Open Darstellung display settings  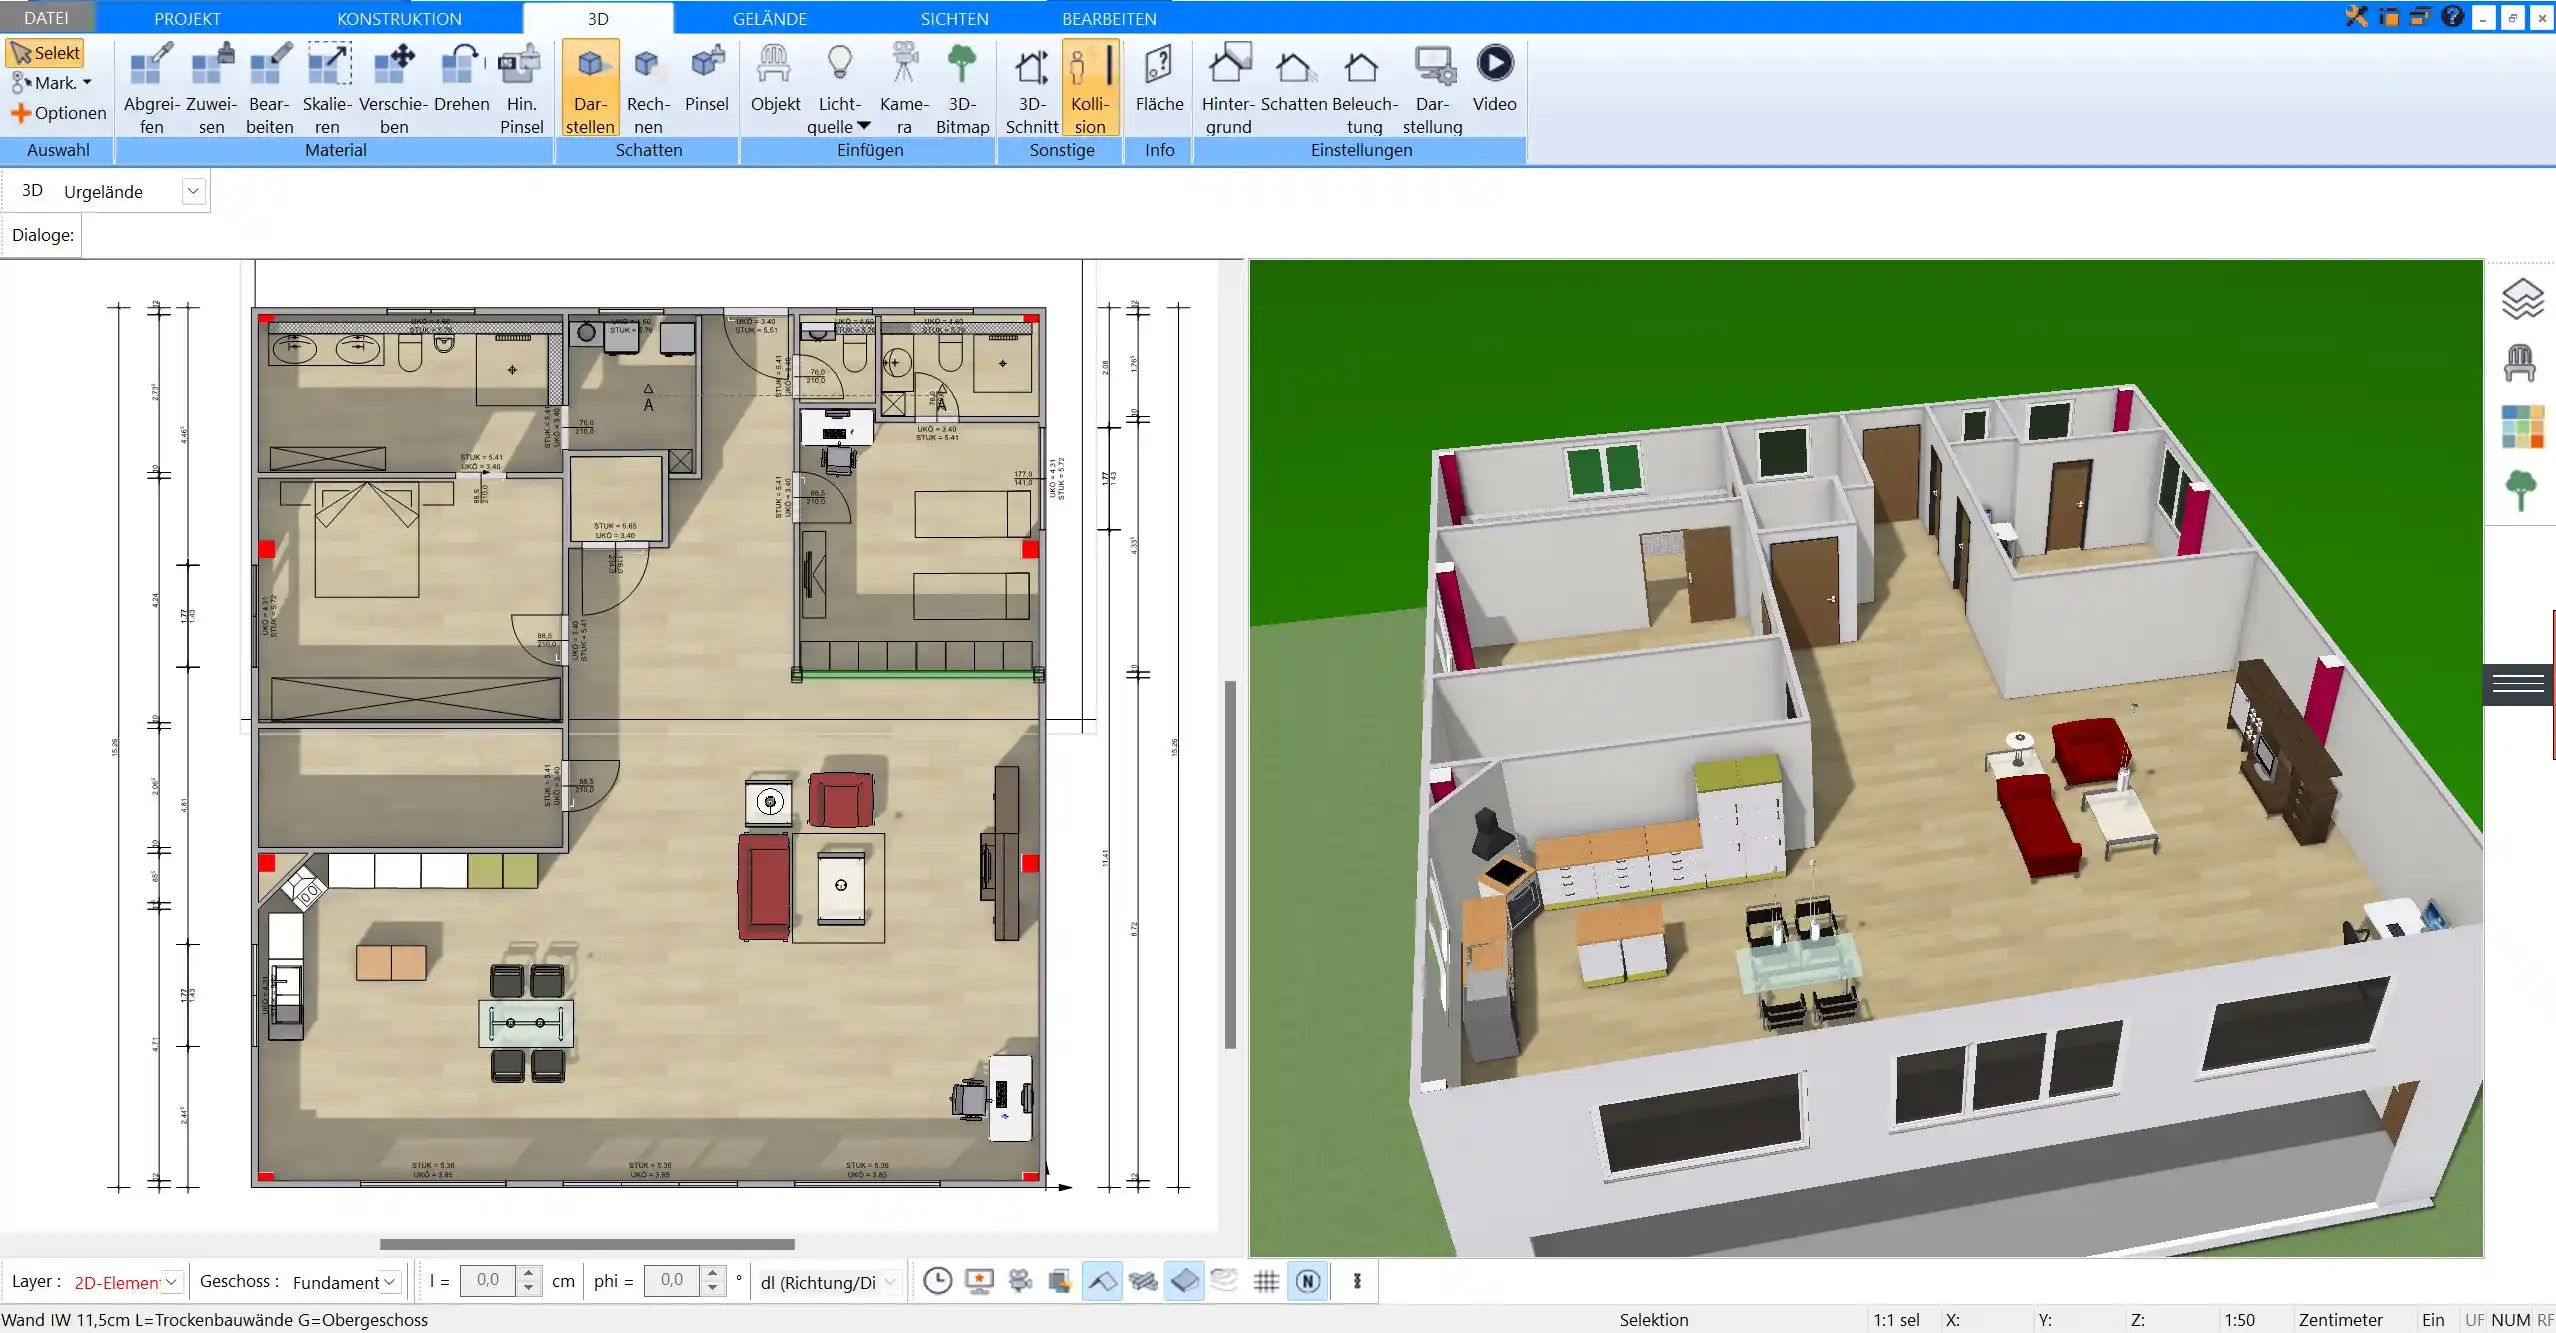pyautogui.click(x=1432, y=88)
